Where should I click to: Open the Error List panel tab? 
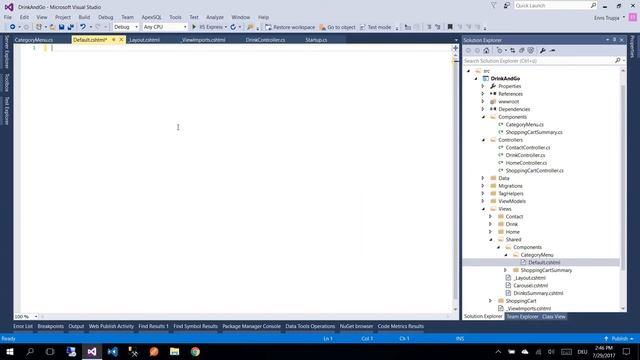click(x=22, y=326)
